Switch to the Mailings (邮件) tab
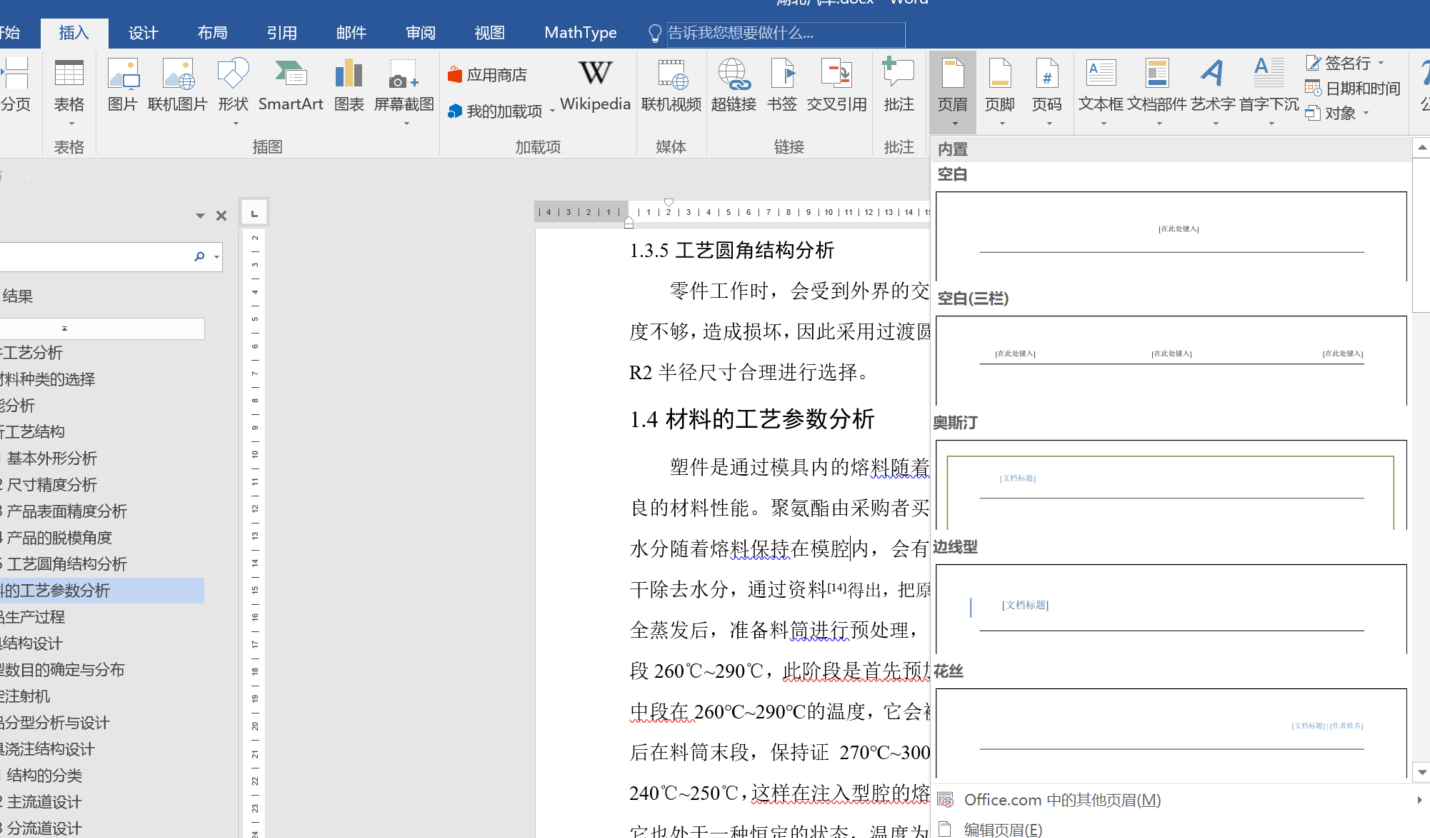The width and height of the screenshot is (1430, 838). click(351, 32)
